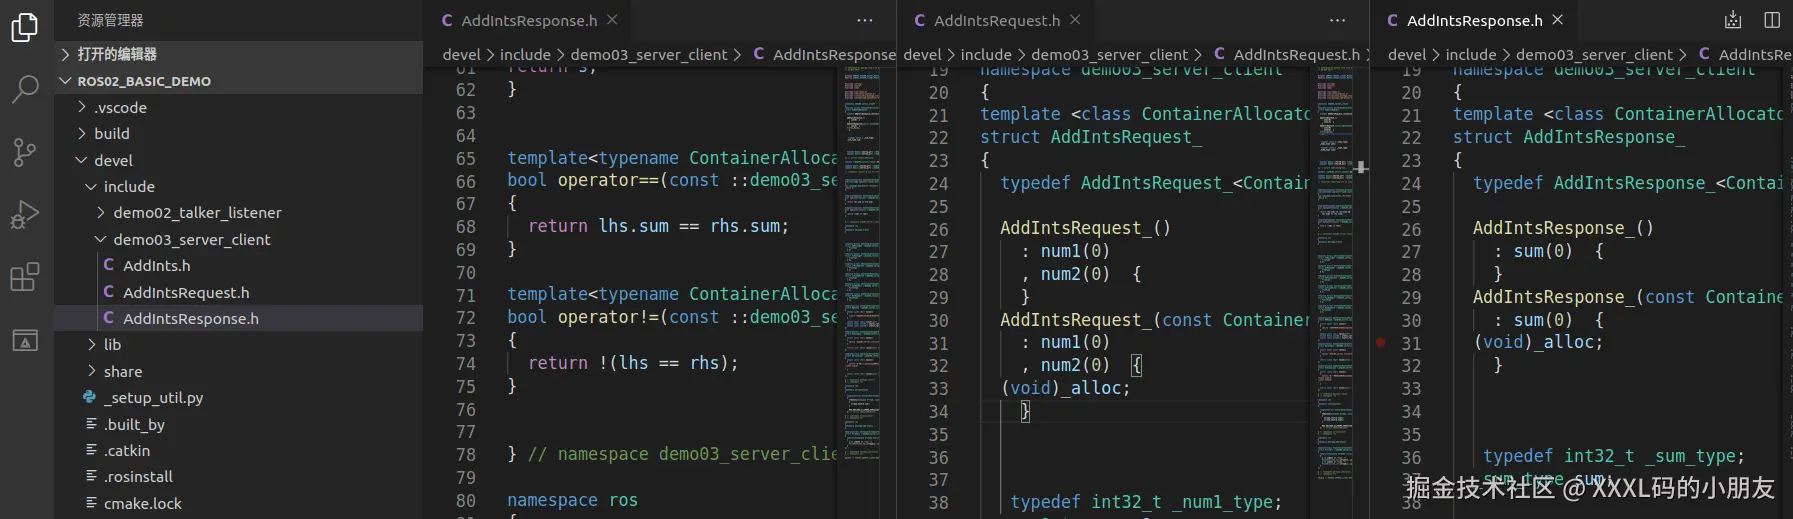Open more actions menu of the first editor group
Viewport: 1793px width, 519px height.
865,20
